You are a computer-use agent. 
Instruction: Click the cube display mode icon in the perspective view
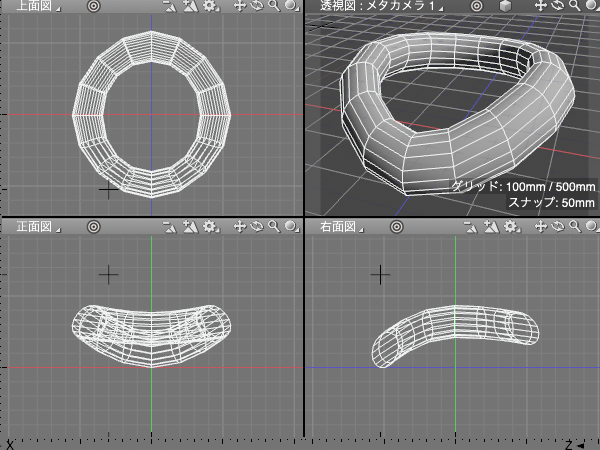507,6
